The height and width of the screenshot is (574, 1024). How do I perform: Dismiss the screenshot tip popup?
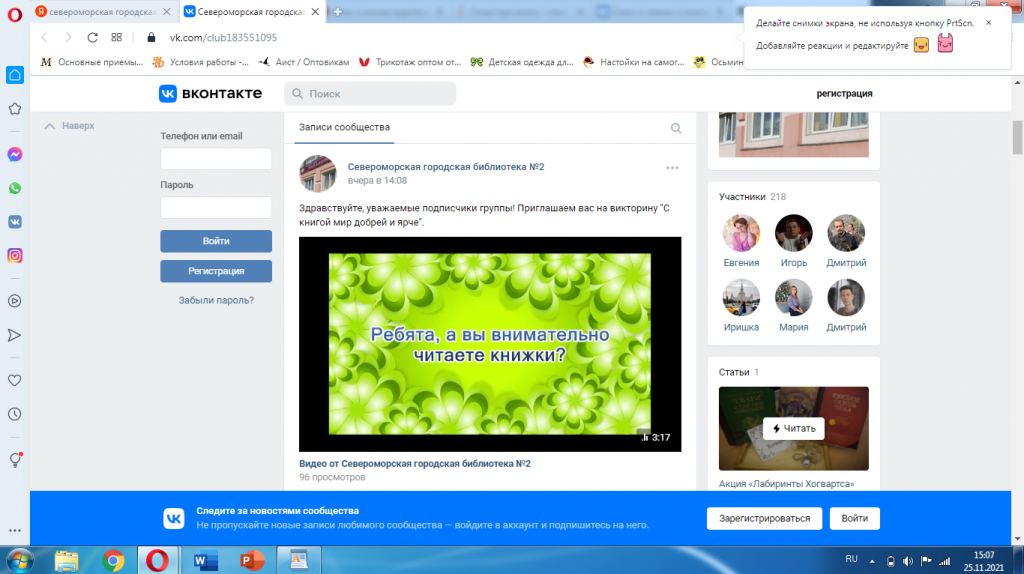(x=989, y=23)
